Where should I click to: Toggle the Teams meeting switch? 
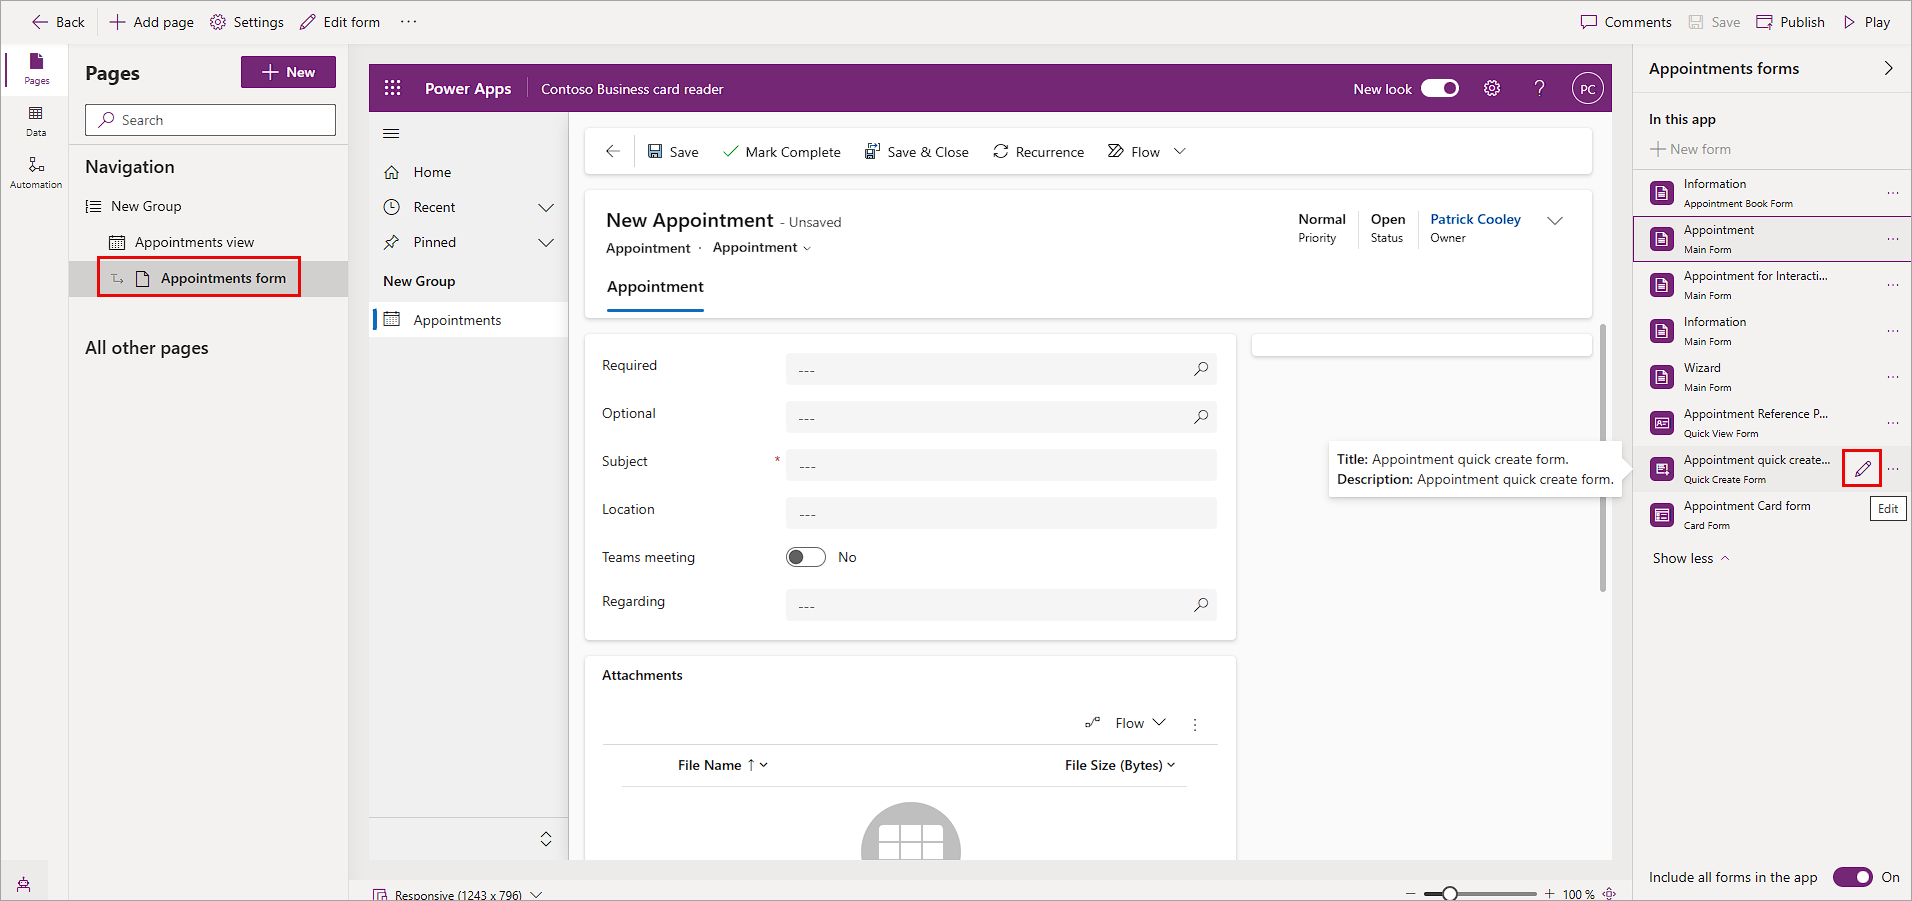pyautogui.click(x=806, y=557)
